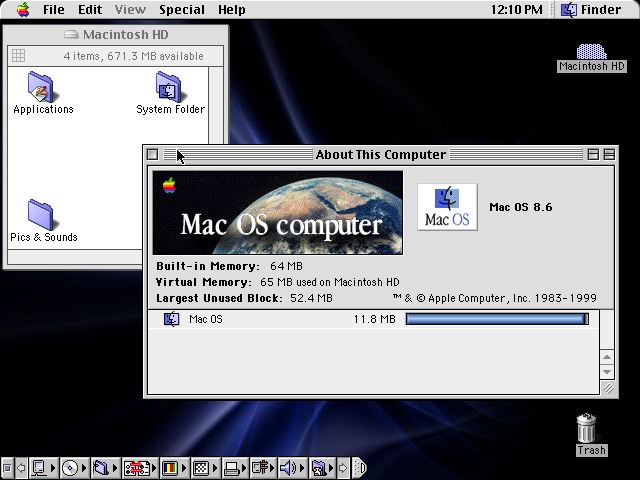Open the monitor color depth Control Strip module
Screen dimensions: 640x480
point(173,468)
